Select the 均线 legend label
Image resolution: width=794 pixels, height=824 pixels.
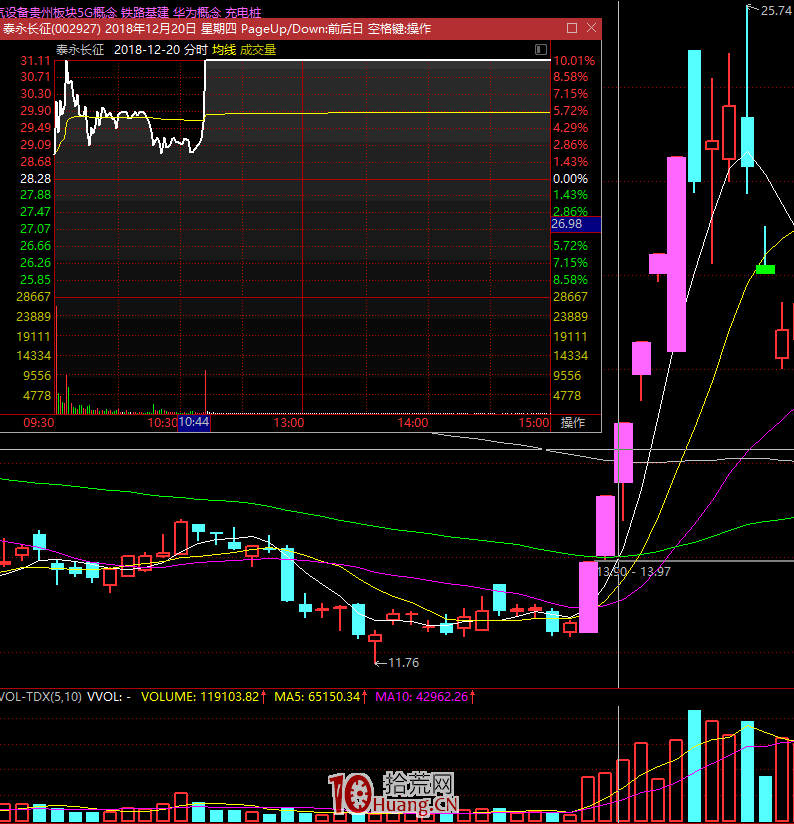pyautogui.click(x=224, y=49)
